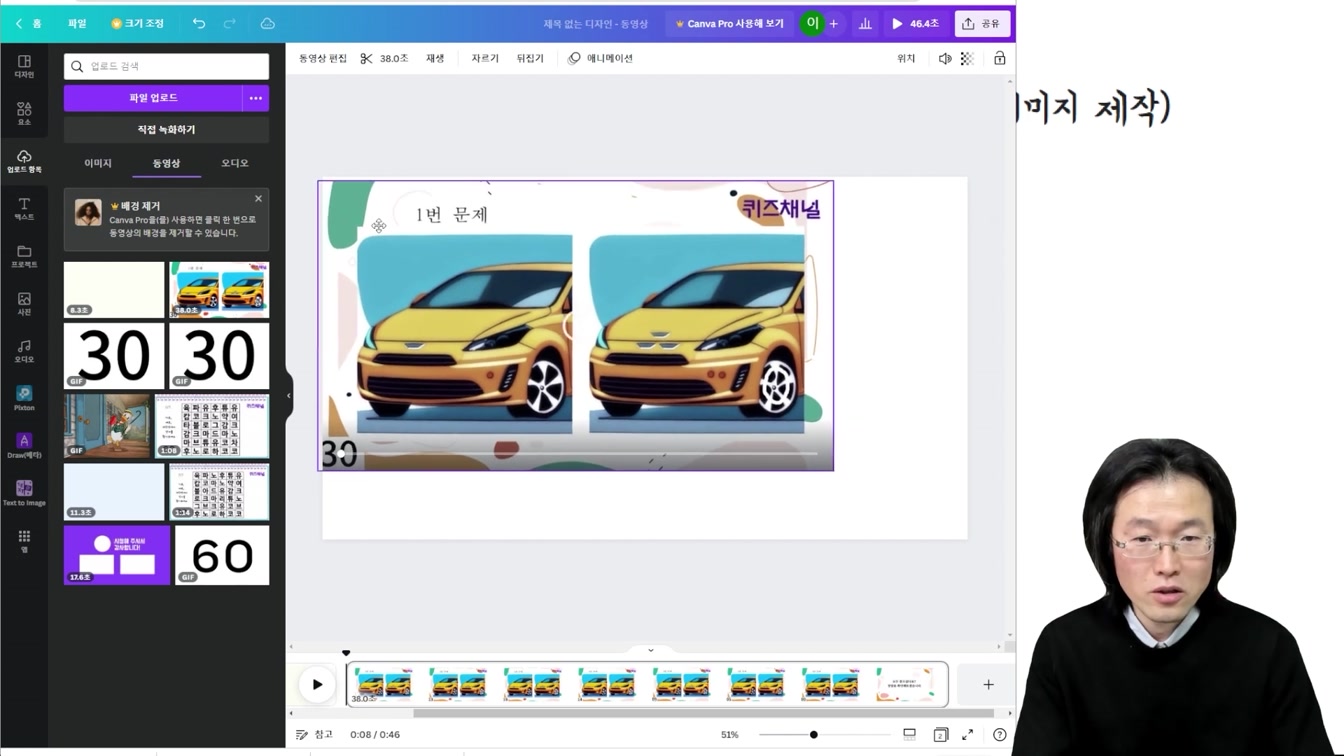
Task: Open the 파일 (File) menu
Action: click(x=77, y=23)
